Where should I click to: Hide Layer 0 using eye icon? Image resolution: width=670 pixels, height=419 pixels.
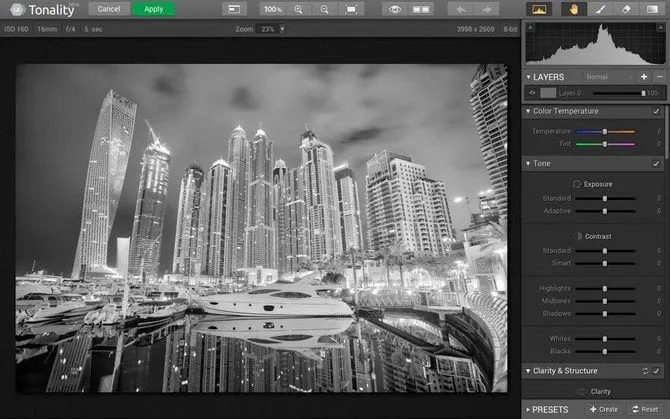(533, 93)
